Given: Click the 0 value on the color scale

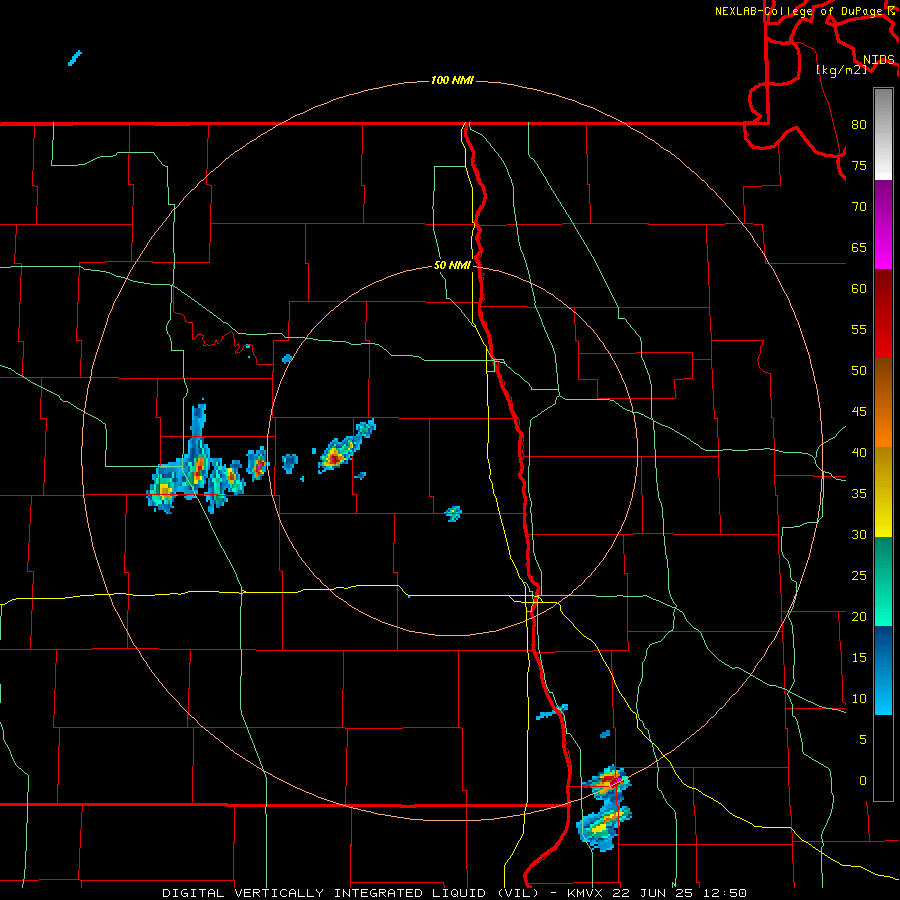Looking at the screenshot, I should [863, 781].
